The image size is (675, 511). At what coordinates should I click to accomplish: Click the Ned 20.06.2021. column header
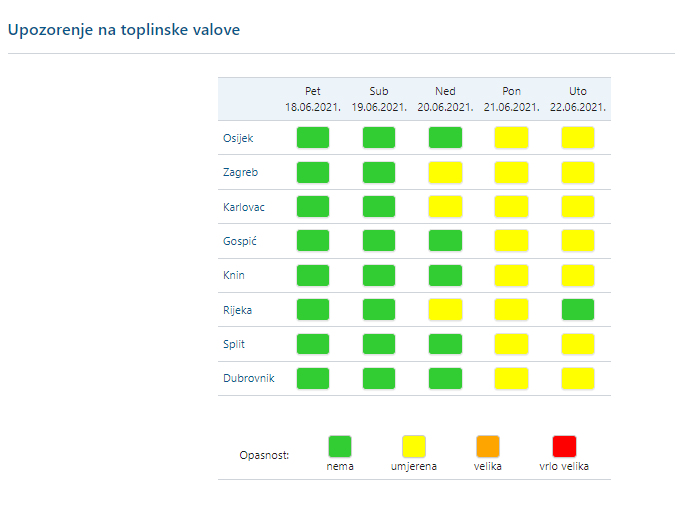pos(445,99)
